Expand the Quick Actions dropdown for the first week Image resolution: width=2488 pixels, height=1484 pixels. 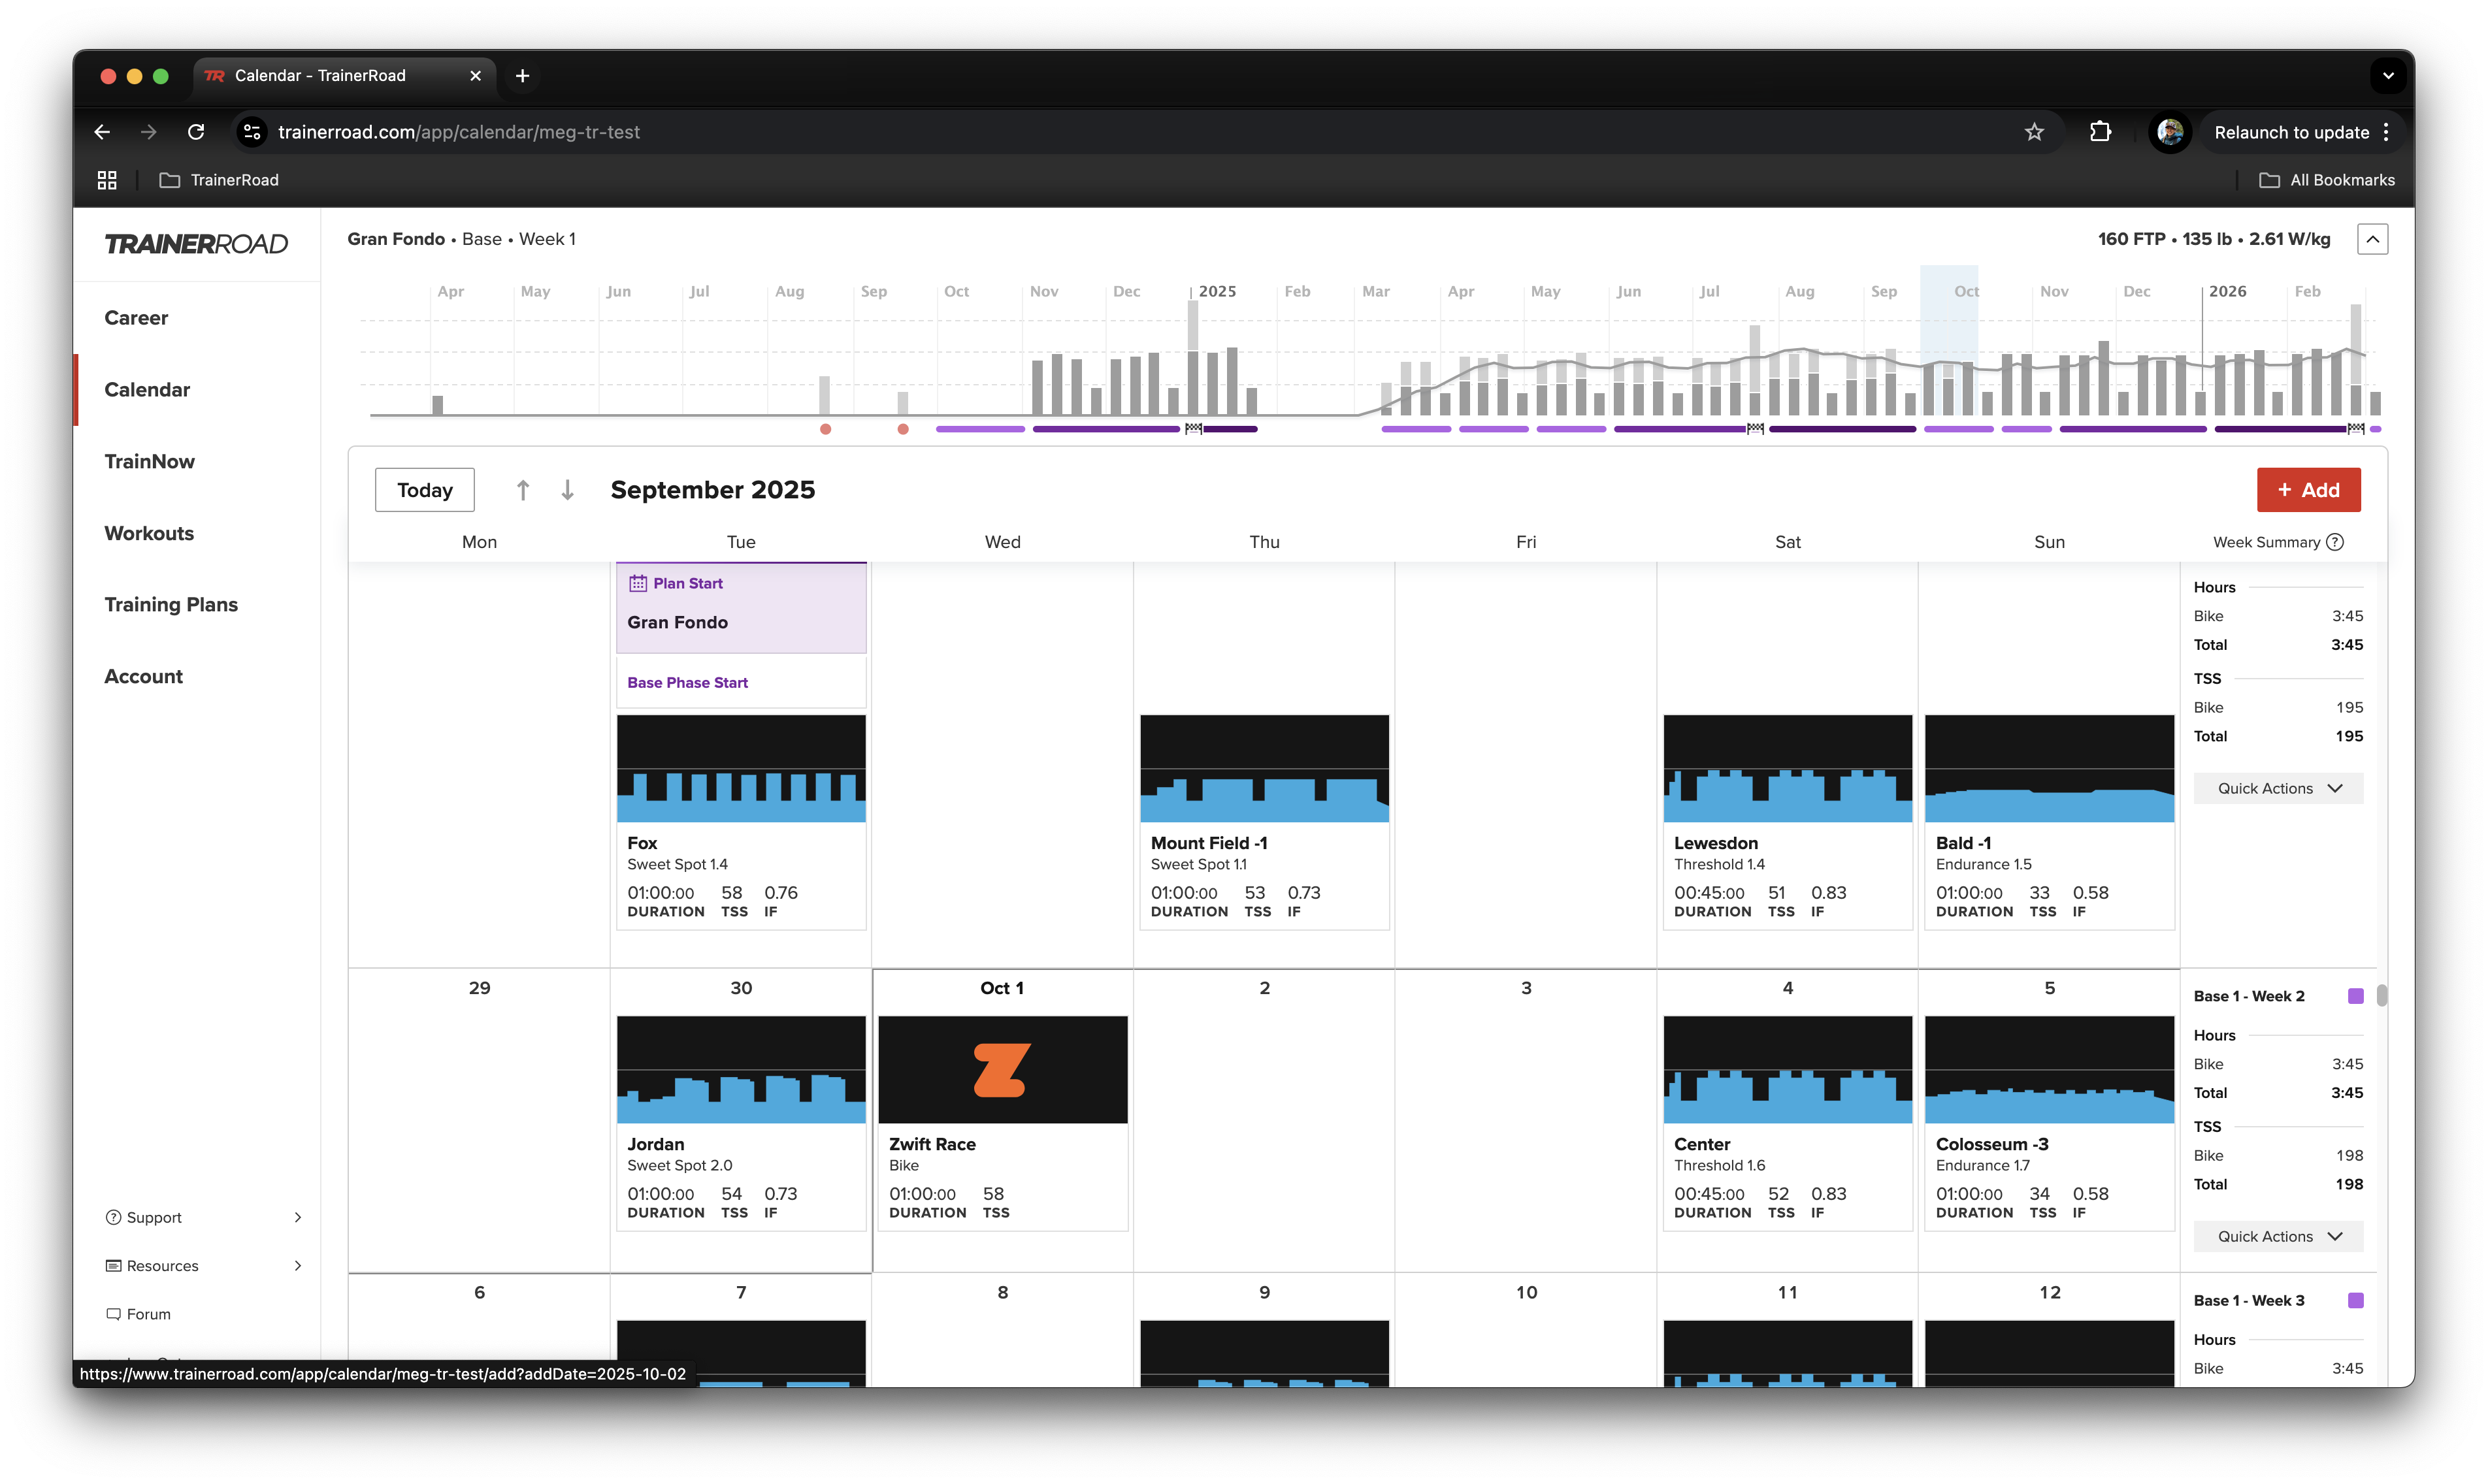click(2278, 788)
